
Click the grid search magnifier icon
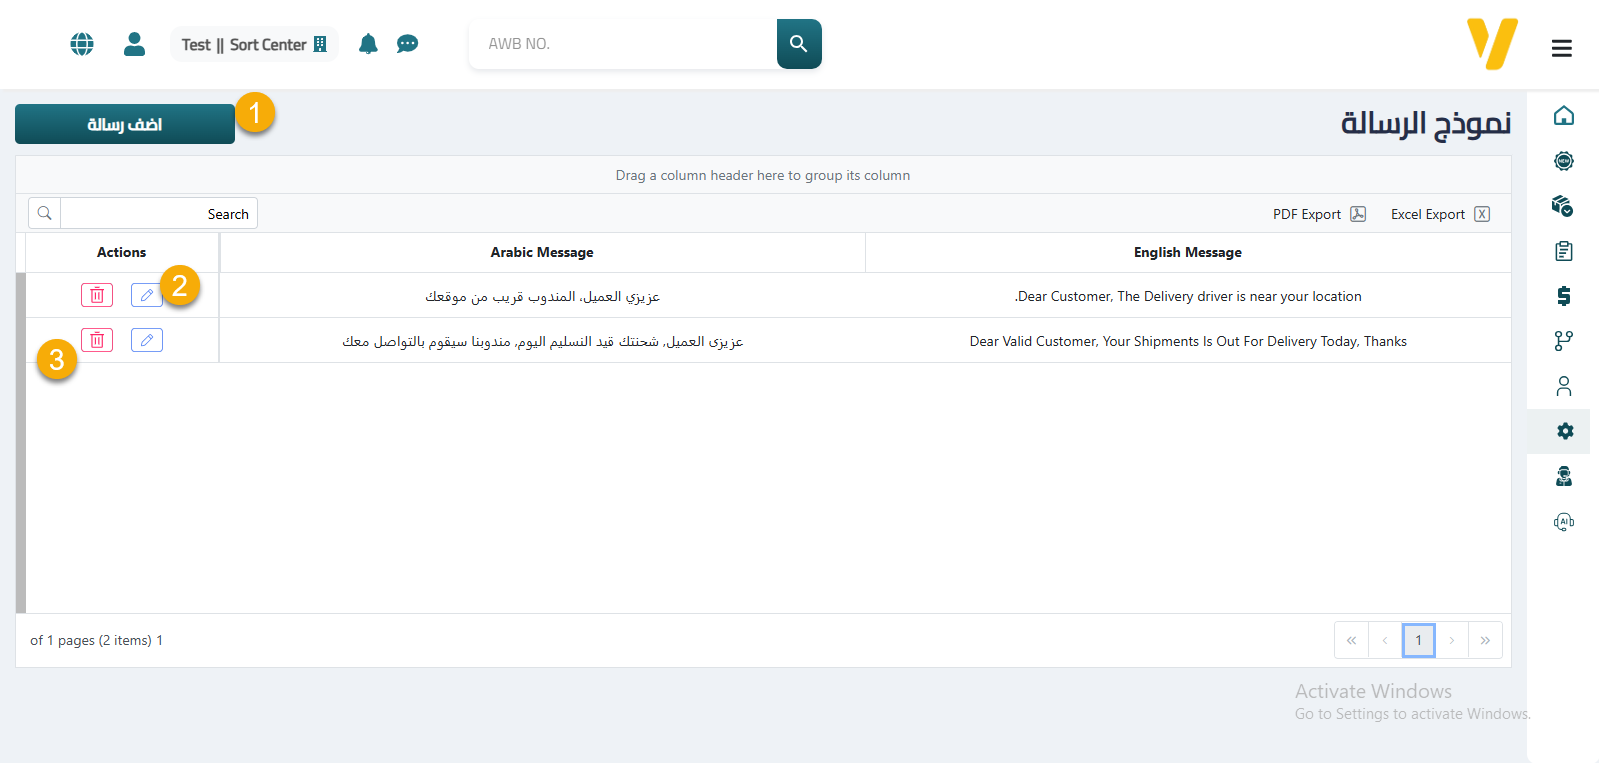click(45, 214)
